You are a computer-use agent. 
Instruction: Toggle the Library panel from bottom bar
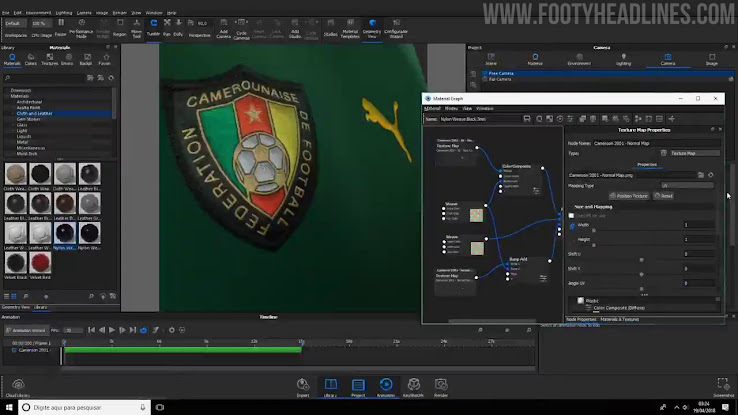tap(330, 387)
